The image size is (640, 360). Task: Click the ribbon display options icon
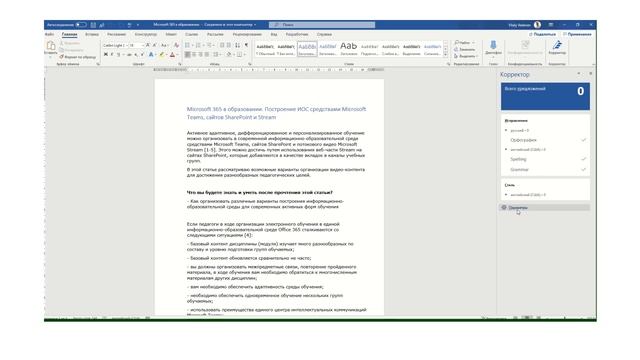coord(551,25)
